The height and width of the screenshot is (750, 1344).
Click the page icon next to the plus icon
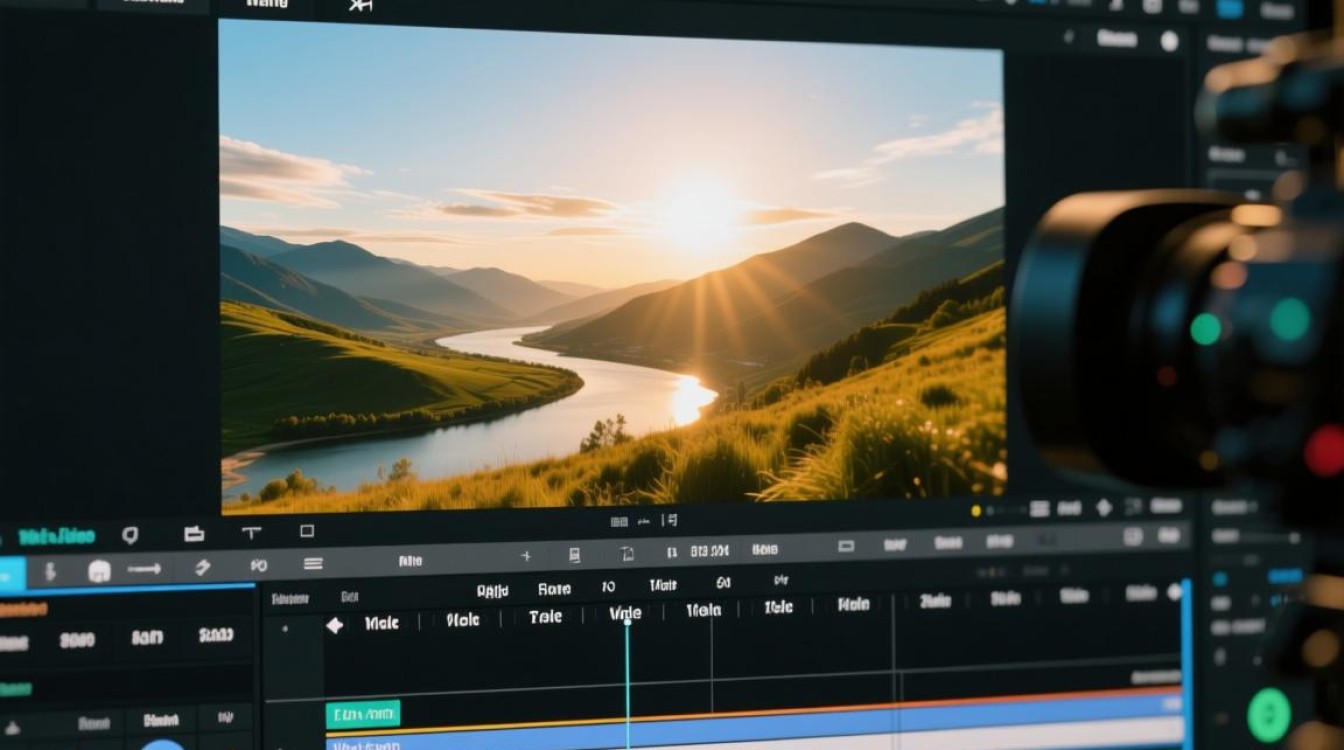574,555
